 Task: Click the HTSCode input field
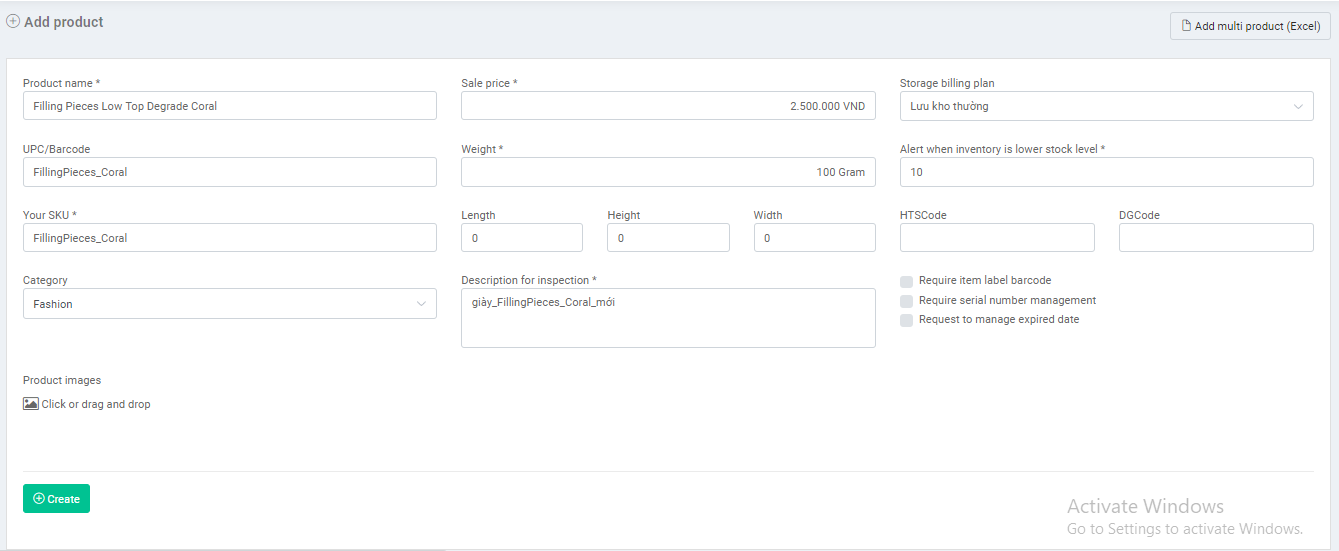997,238
